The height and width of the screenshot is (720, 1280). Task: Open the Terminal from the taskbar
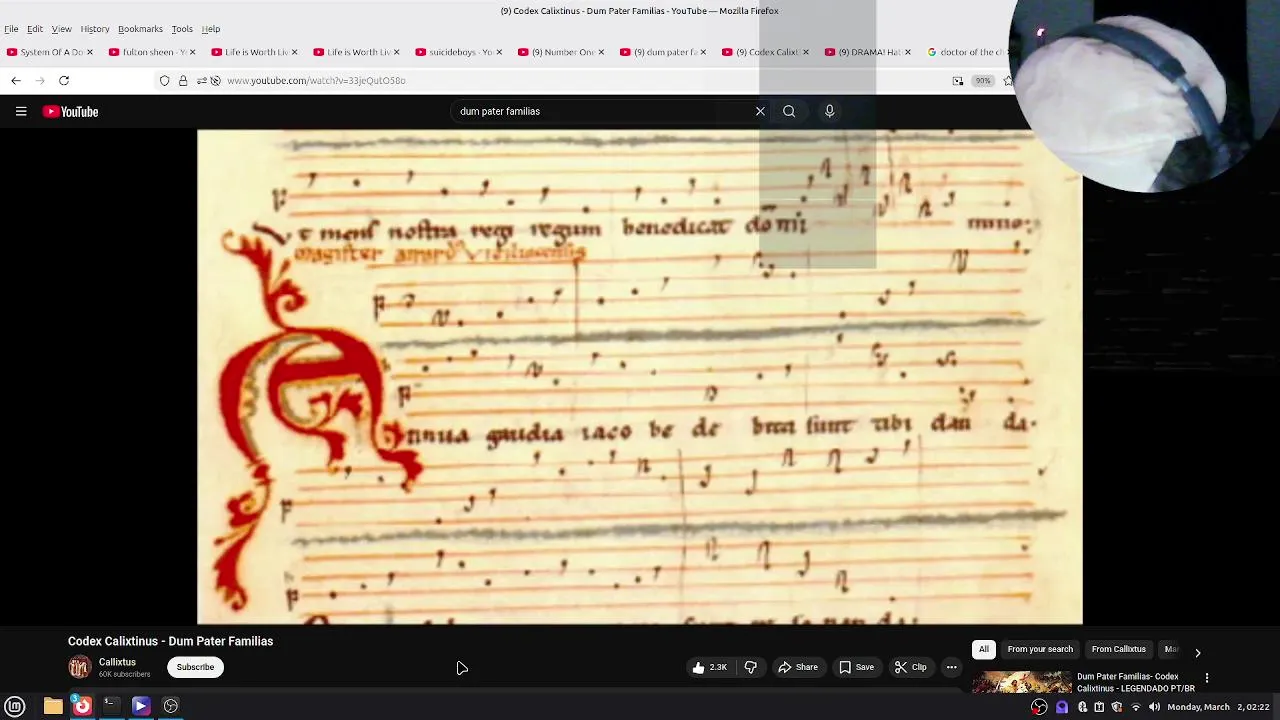coord(111,706)
